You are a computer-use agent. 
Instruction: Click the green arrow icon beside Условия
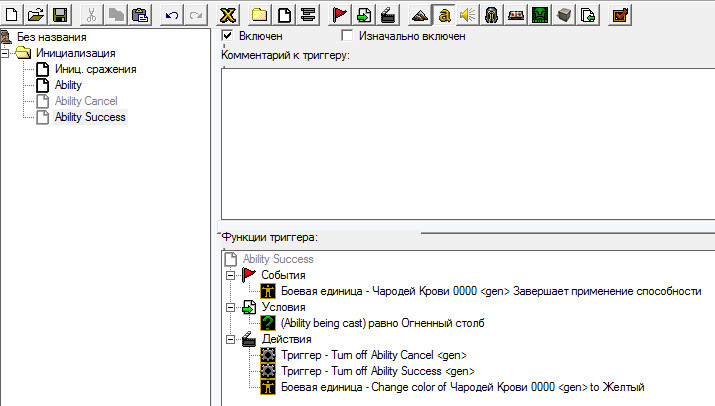(249, 307)
